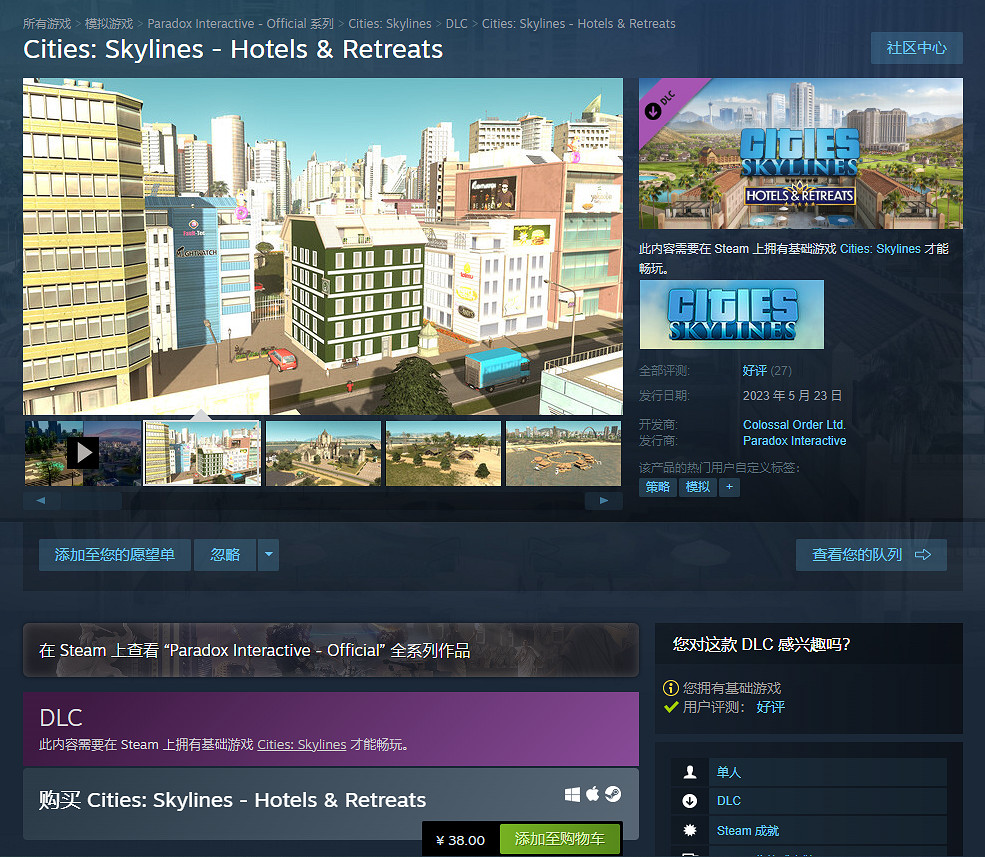This screenshot has height=857, width=985.
Task: Click the plus icon to add a tag
Action: pos(728,487)
